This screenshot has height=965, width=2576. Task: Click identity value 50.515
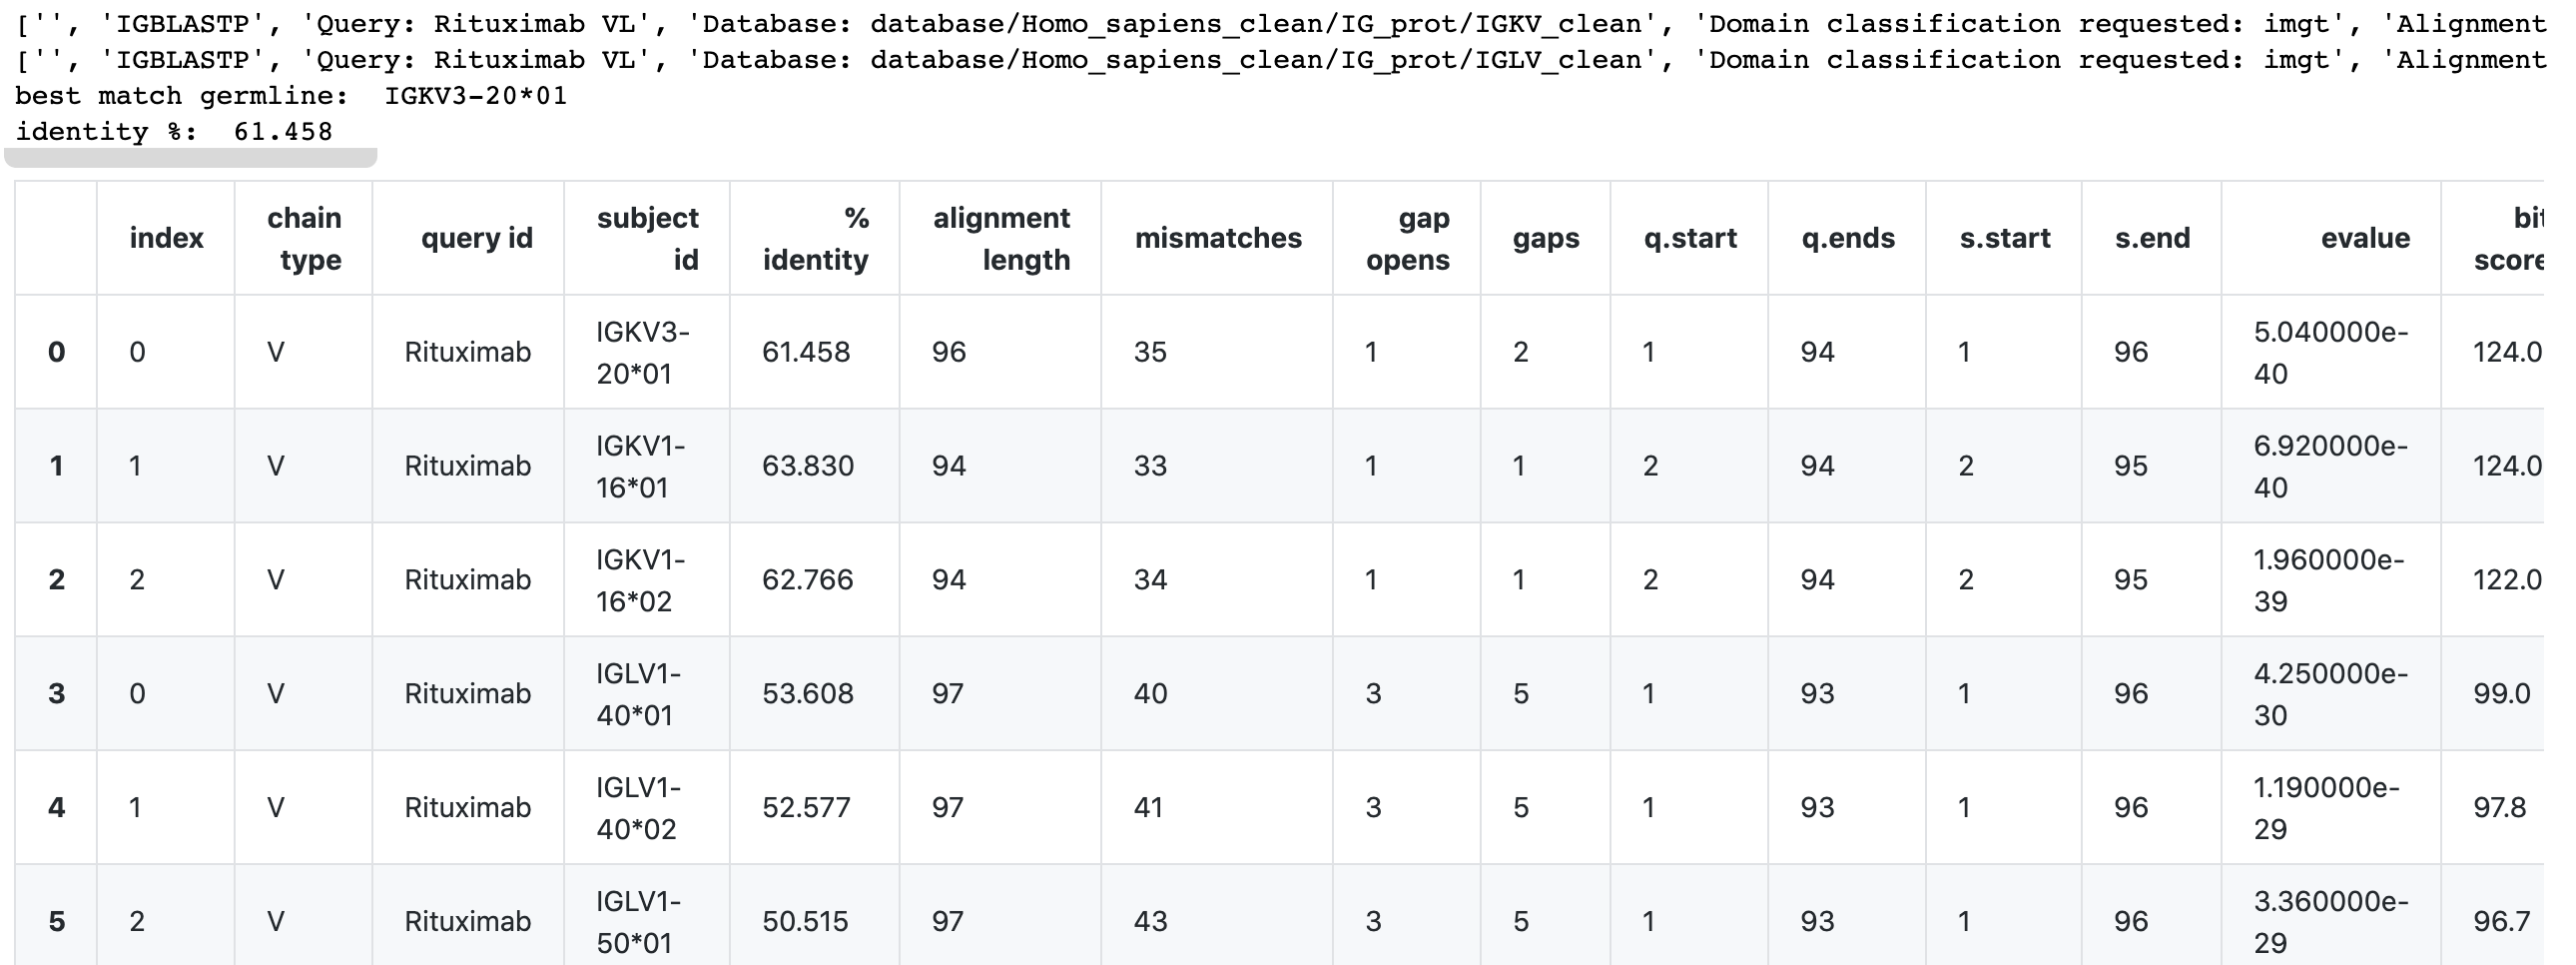pyautogui.click(x=805, y=922)
